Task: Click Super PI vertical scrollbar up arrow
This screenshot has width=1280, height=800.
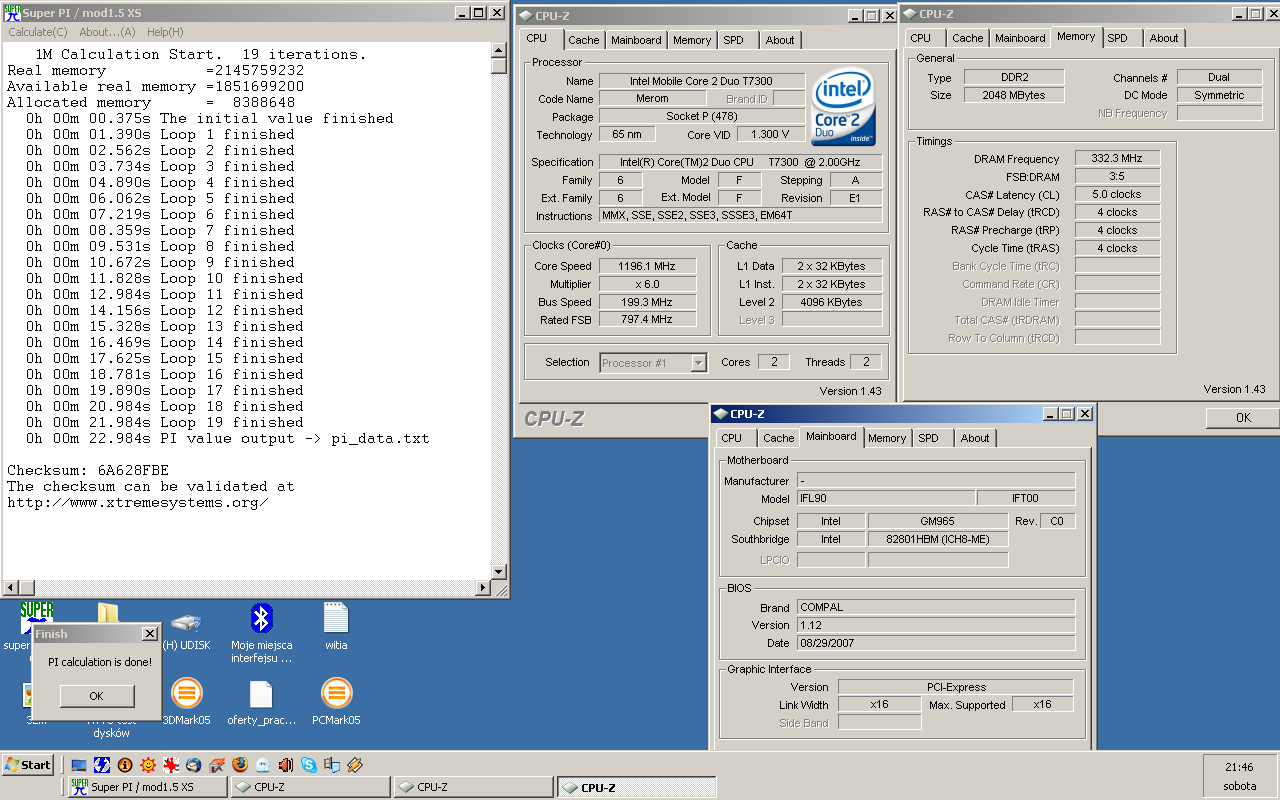Action: [499, 50]
